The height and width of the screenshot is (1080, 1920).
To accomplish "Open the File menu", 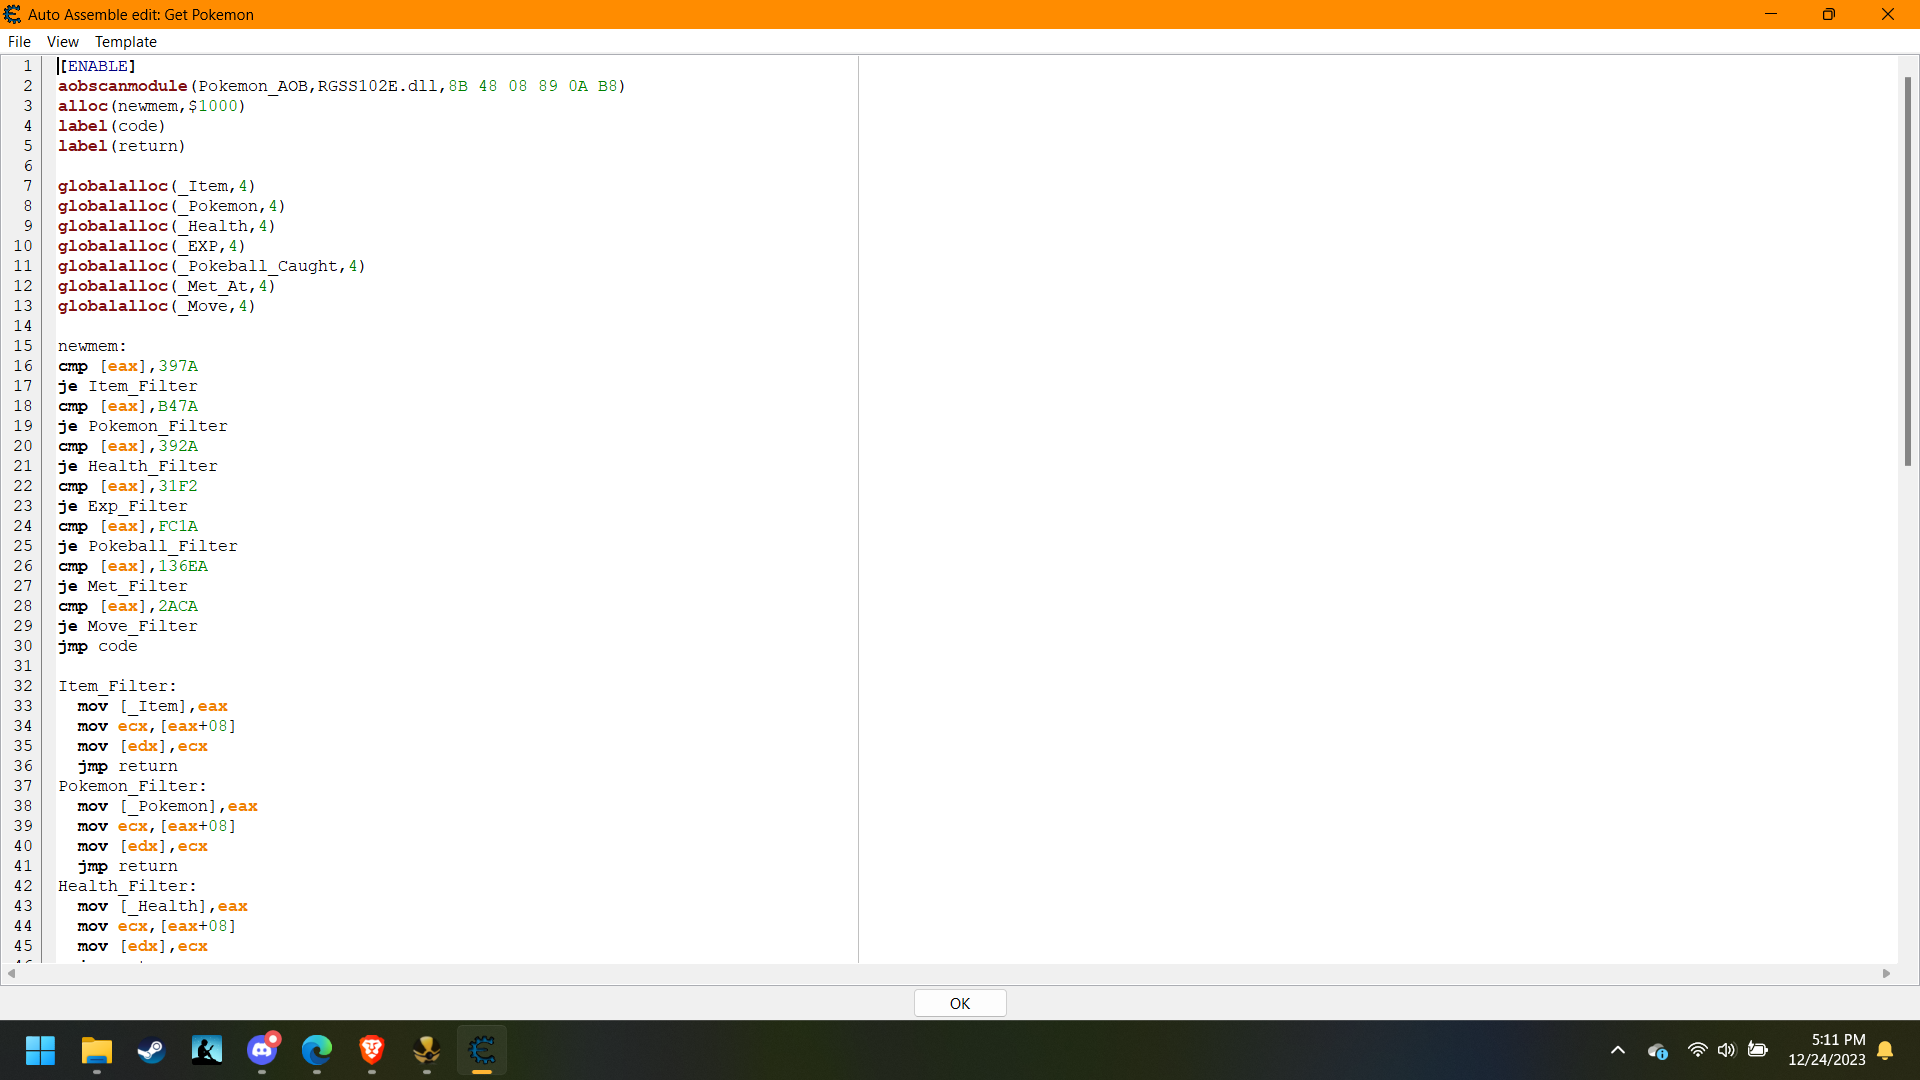I will [x=19, y=41].
